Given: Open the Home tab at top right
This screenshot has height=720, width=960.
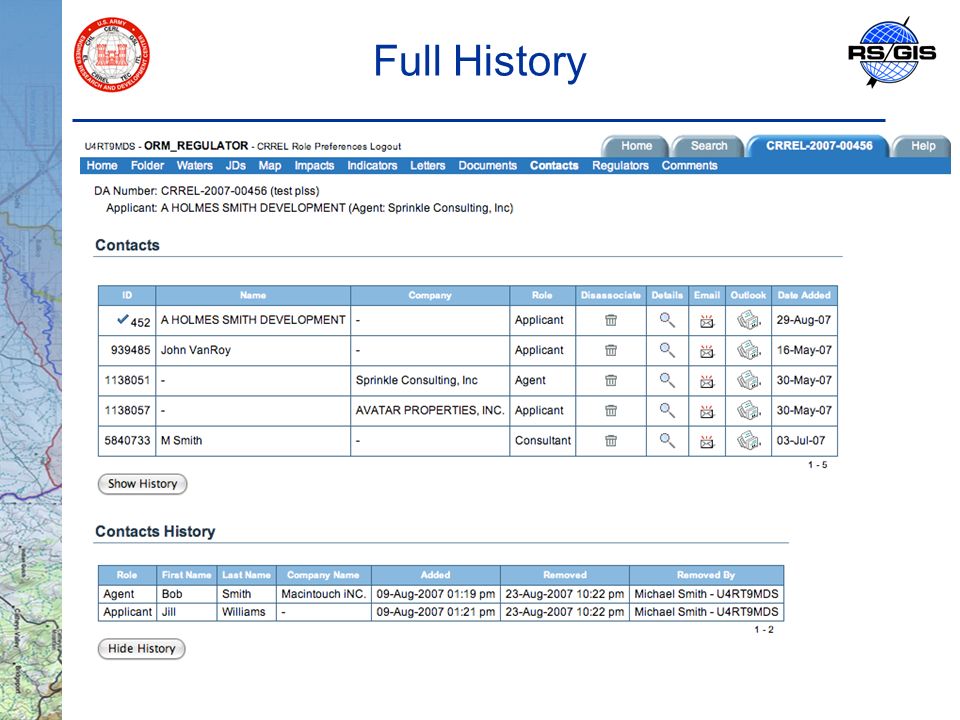Looking at the screenshot, I should (636, 146).
